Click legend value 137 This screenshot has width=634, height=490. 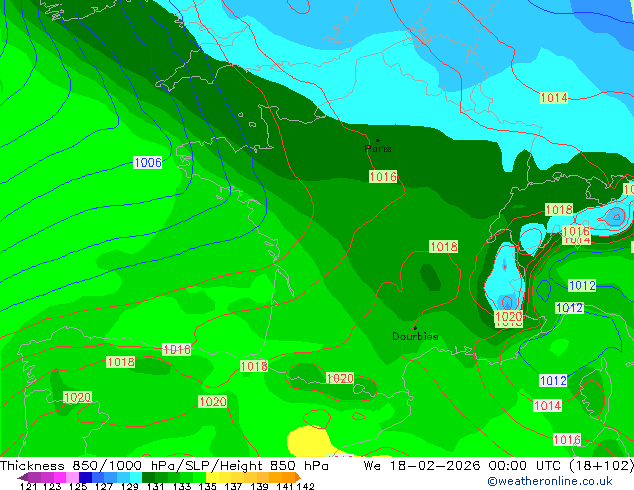pyautogui.click(x=233, y=486)
